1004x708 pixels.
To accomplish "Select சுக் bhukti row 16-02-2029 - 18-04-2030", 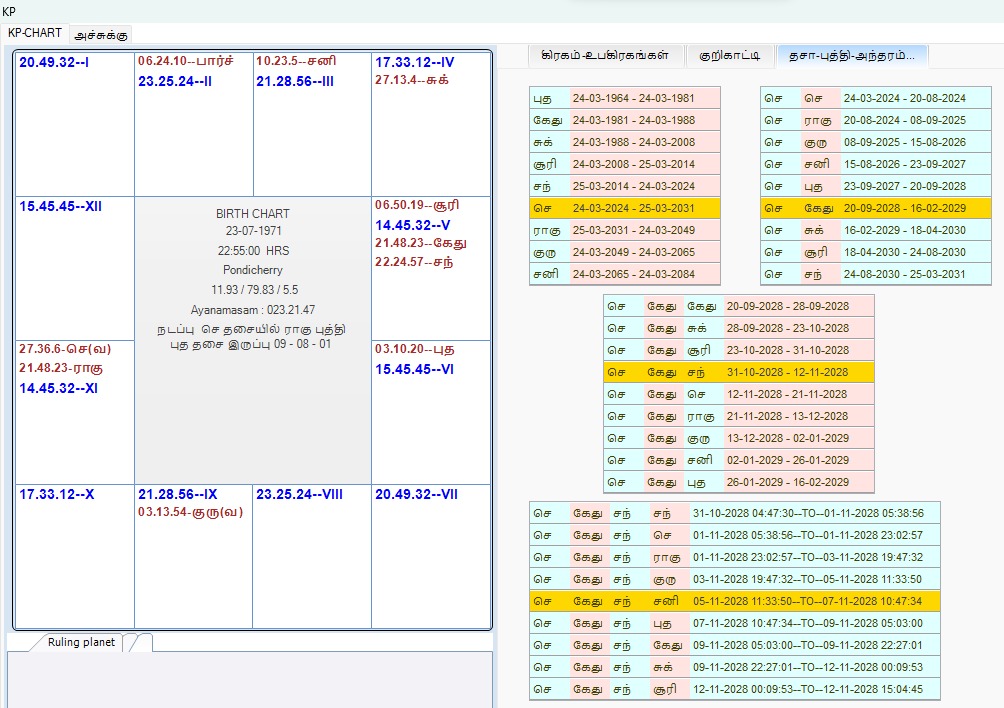I will [876, 230].
